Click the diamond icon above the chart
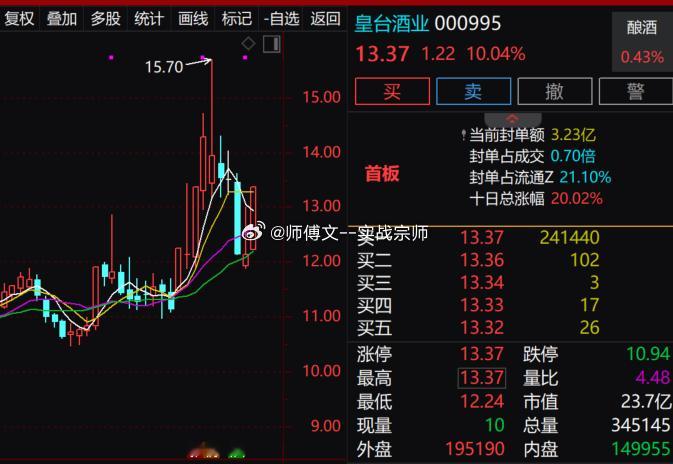This screenshot has height=464, width=673. [x=248, y=43]
